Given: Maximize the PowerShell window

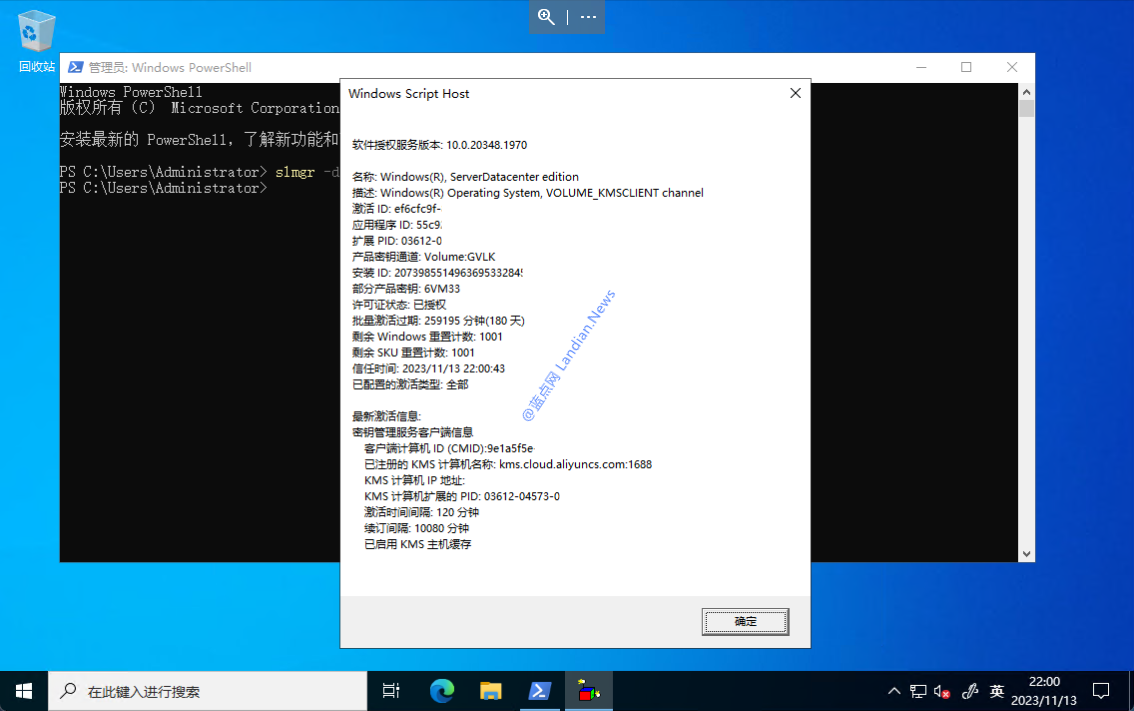Looking at the screenshot, I should (966, 67).
